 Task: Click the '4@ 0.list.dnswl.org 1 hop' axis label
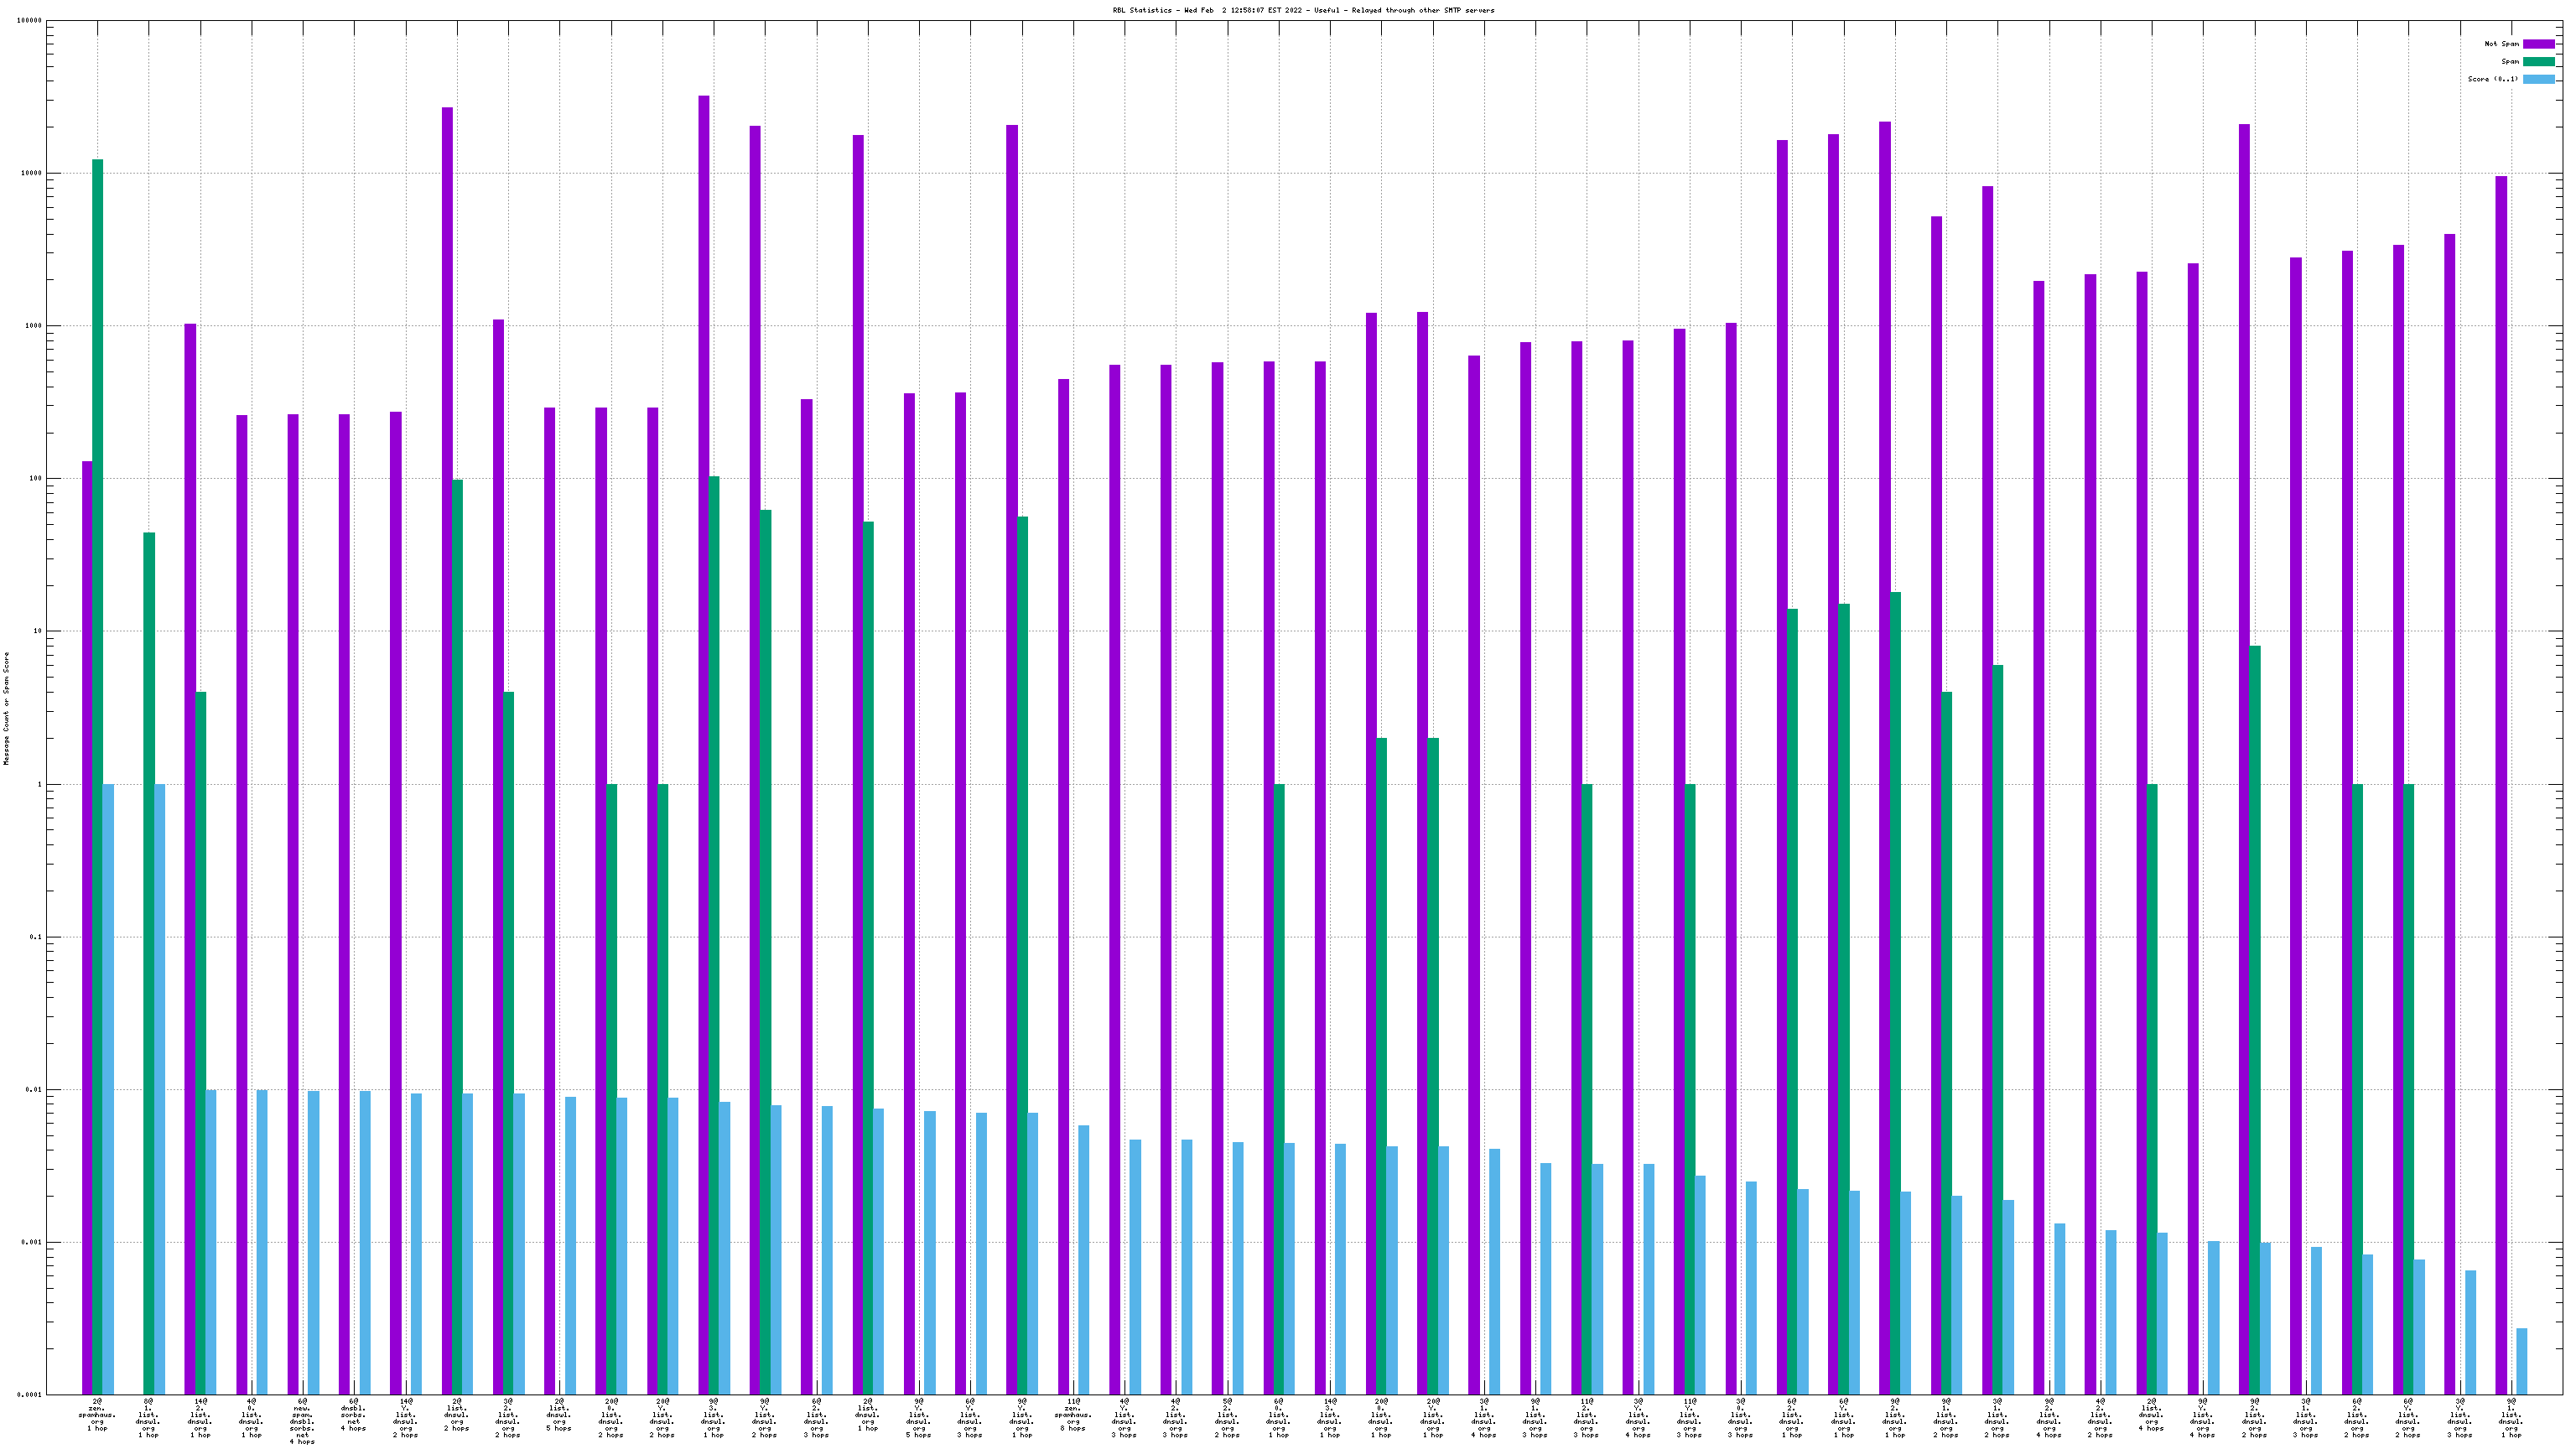click(251, 1418)
